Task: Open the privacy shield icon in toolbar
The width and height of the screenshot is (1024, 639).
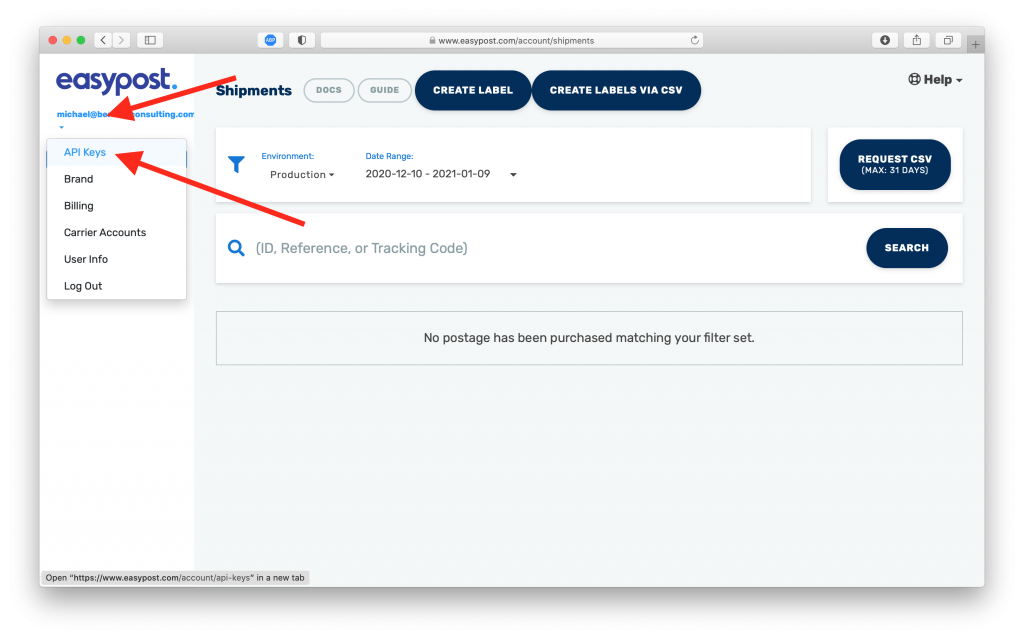Action: click(x=302, y=41)
